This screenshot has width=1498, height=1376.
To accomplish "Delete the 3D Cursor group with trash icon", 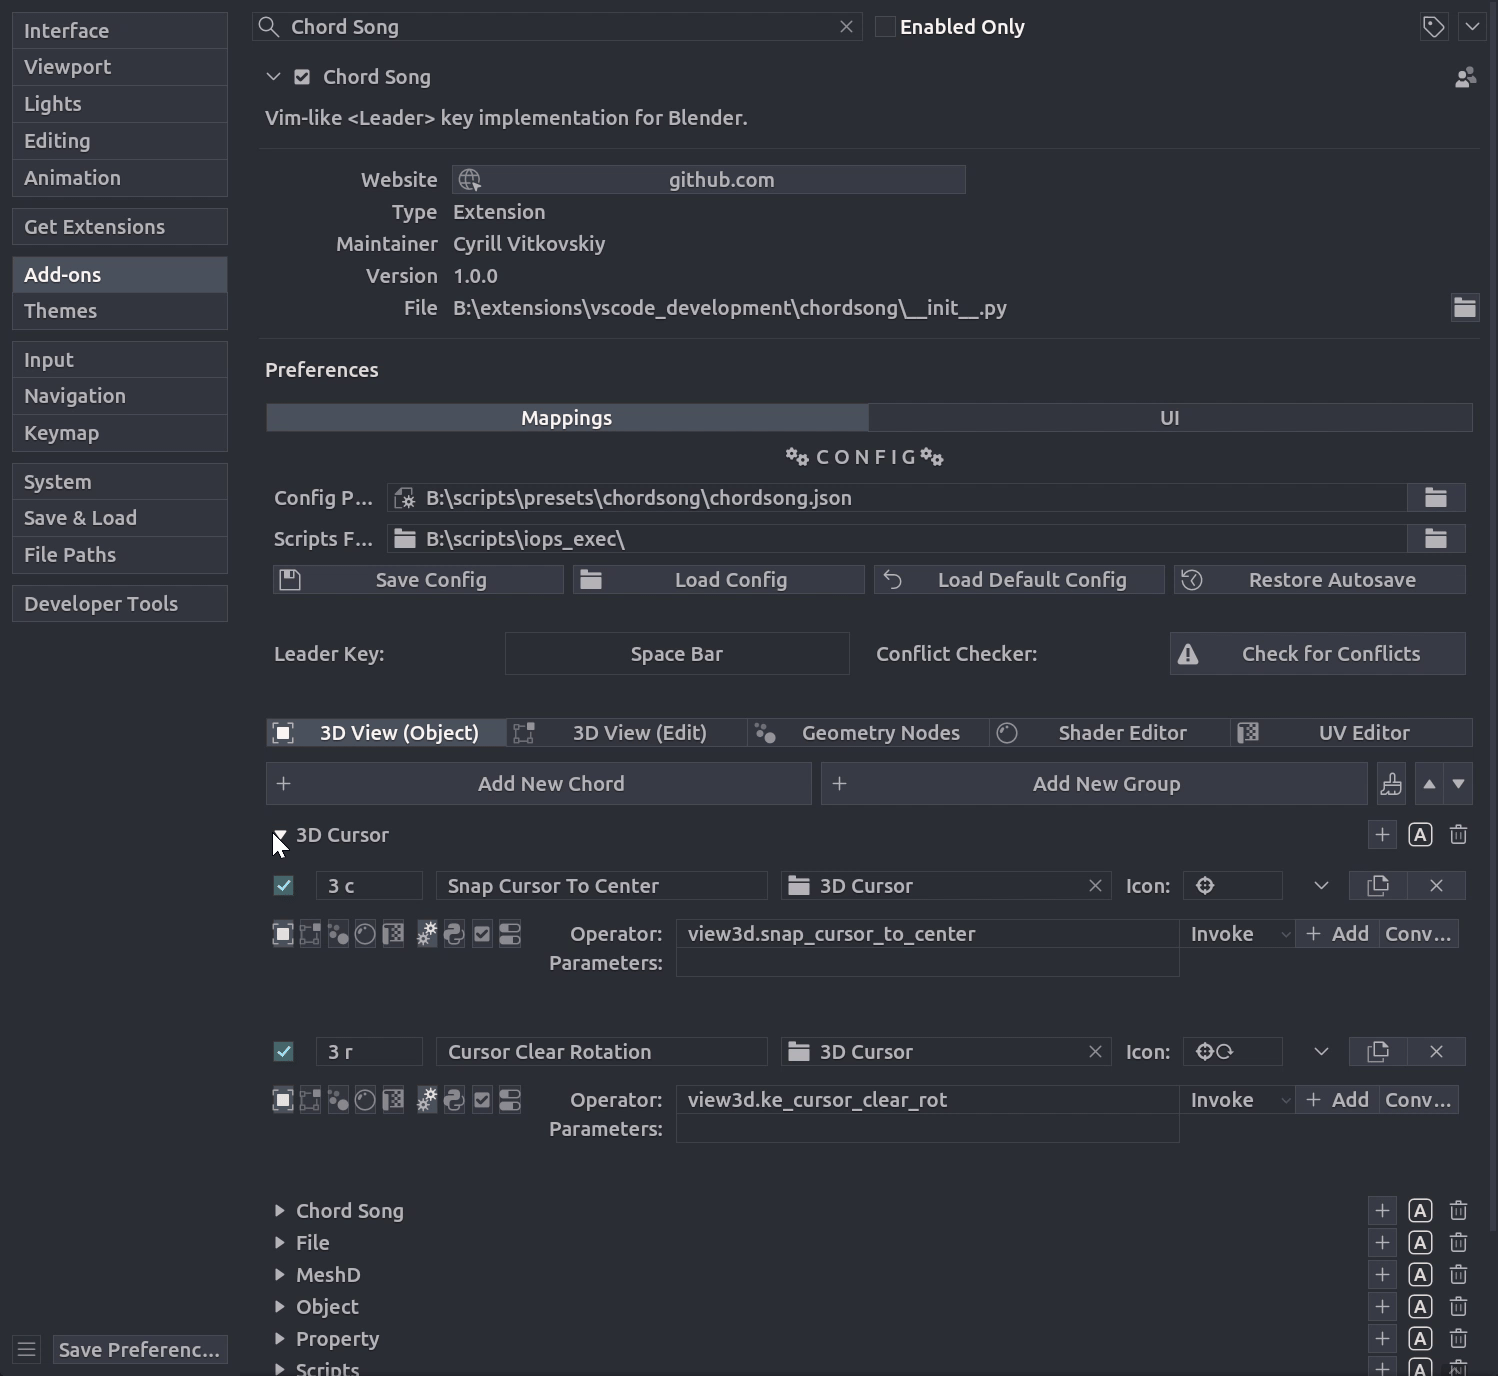I will pyautogui.click(x=1458, y=834).
